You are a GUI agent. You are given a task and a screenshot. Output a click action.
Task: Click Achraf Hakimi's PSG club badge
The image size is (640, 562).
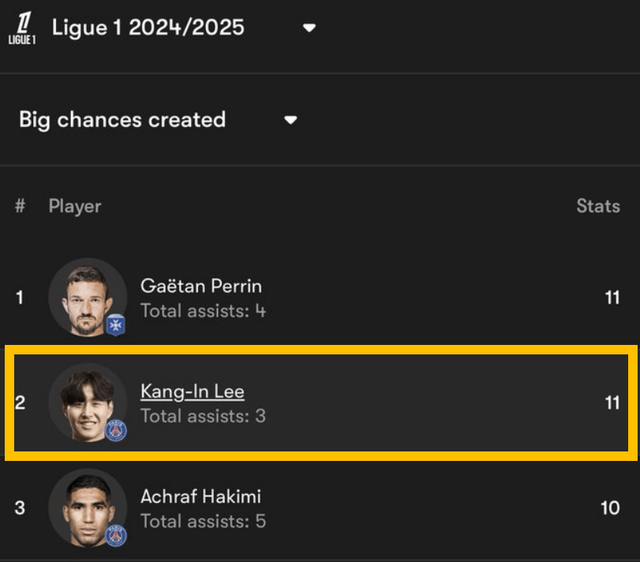pyautogui.click(x=115, y=536)
